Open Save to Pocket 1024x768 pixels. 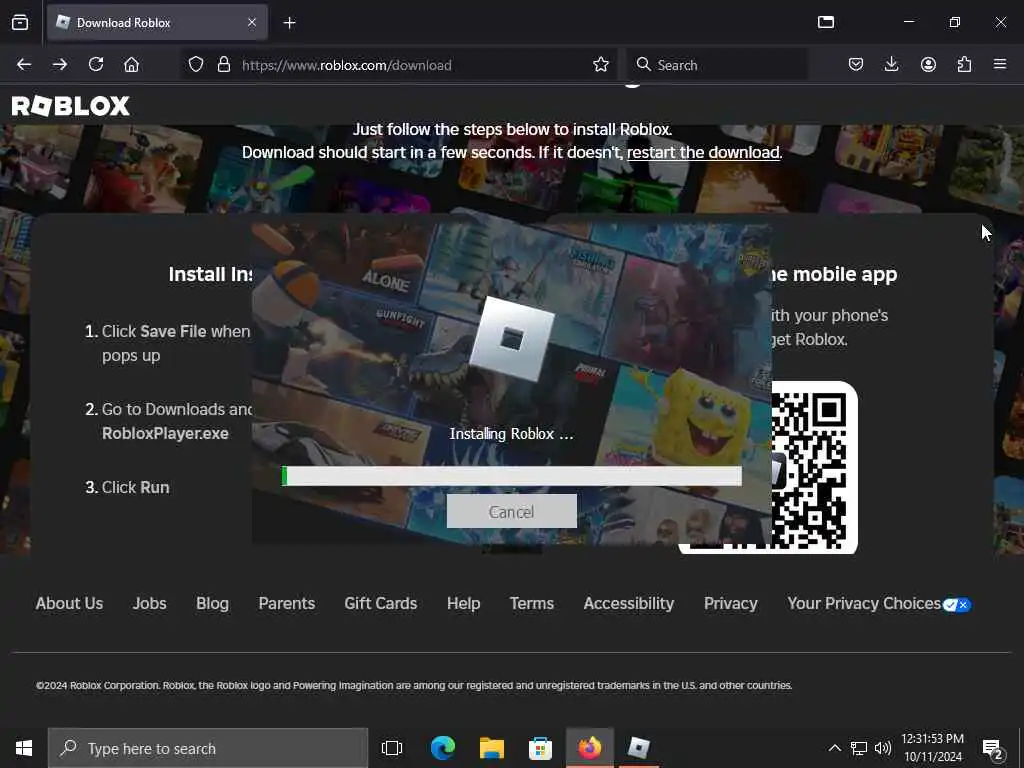[856, 65]
